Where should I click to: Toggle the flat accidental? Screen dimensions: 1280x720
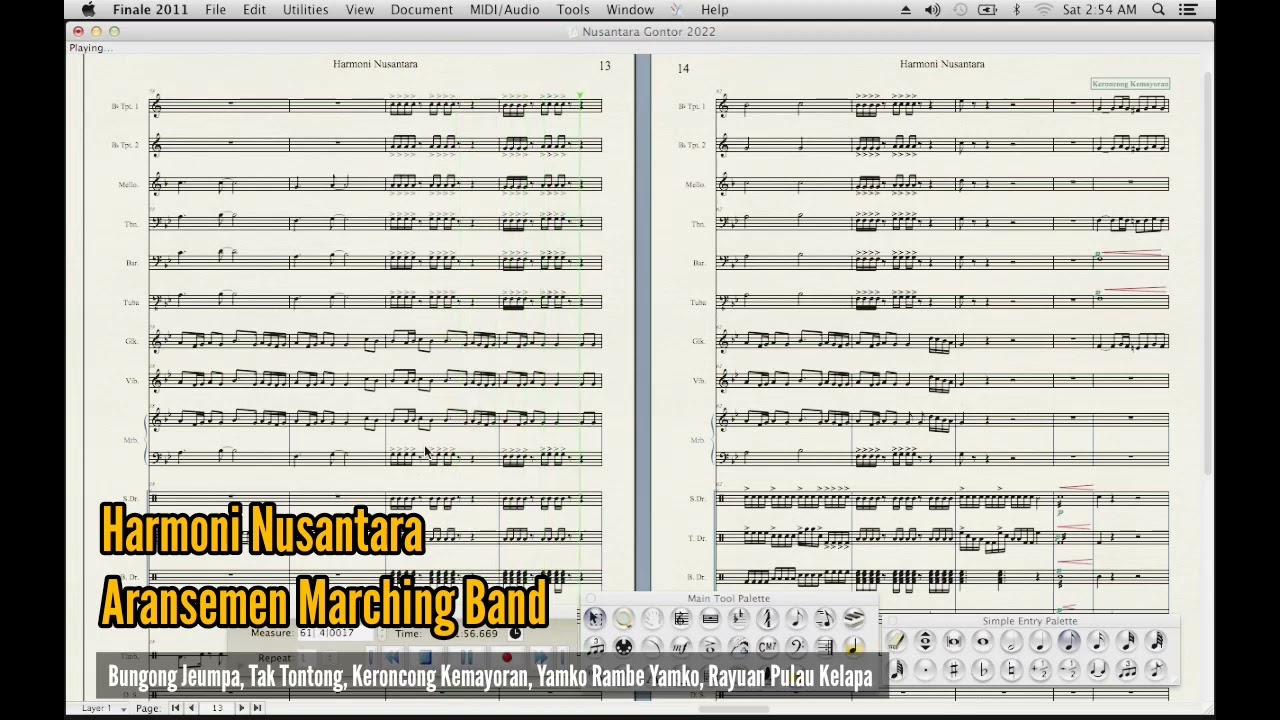(982, 670)
